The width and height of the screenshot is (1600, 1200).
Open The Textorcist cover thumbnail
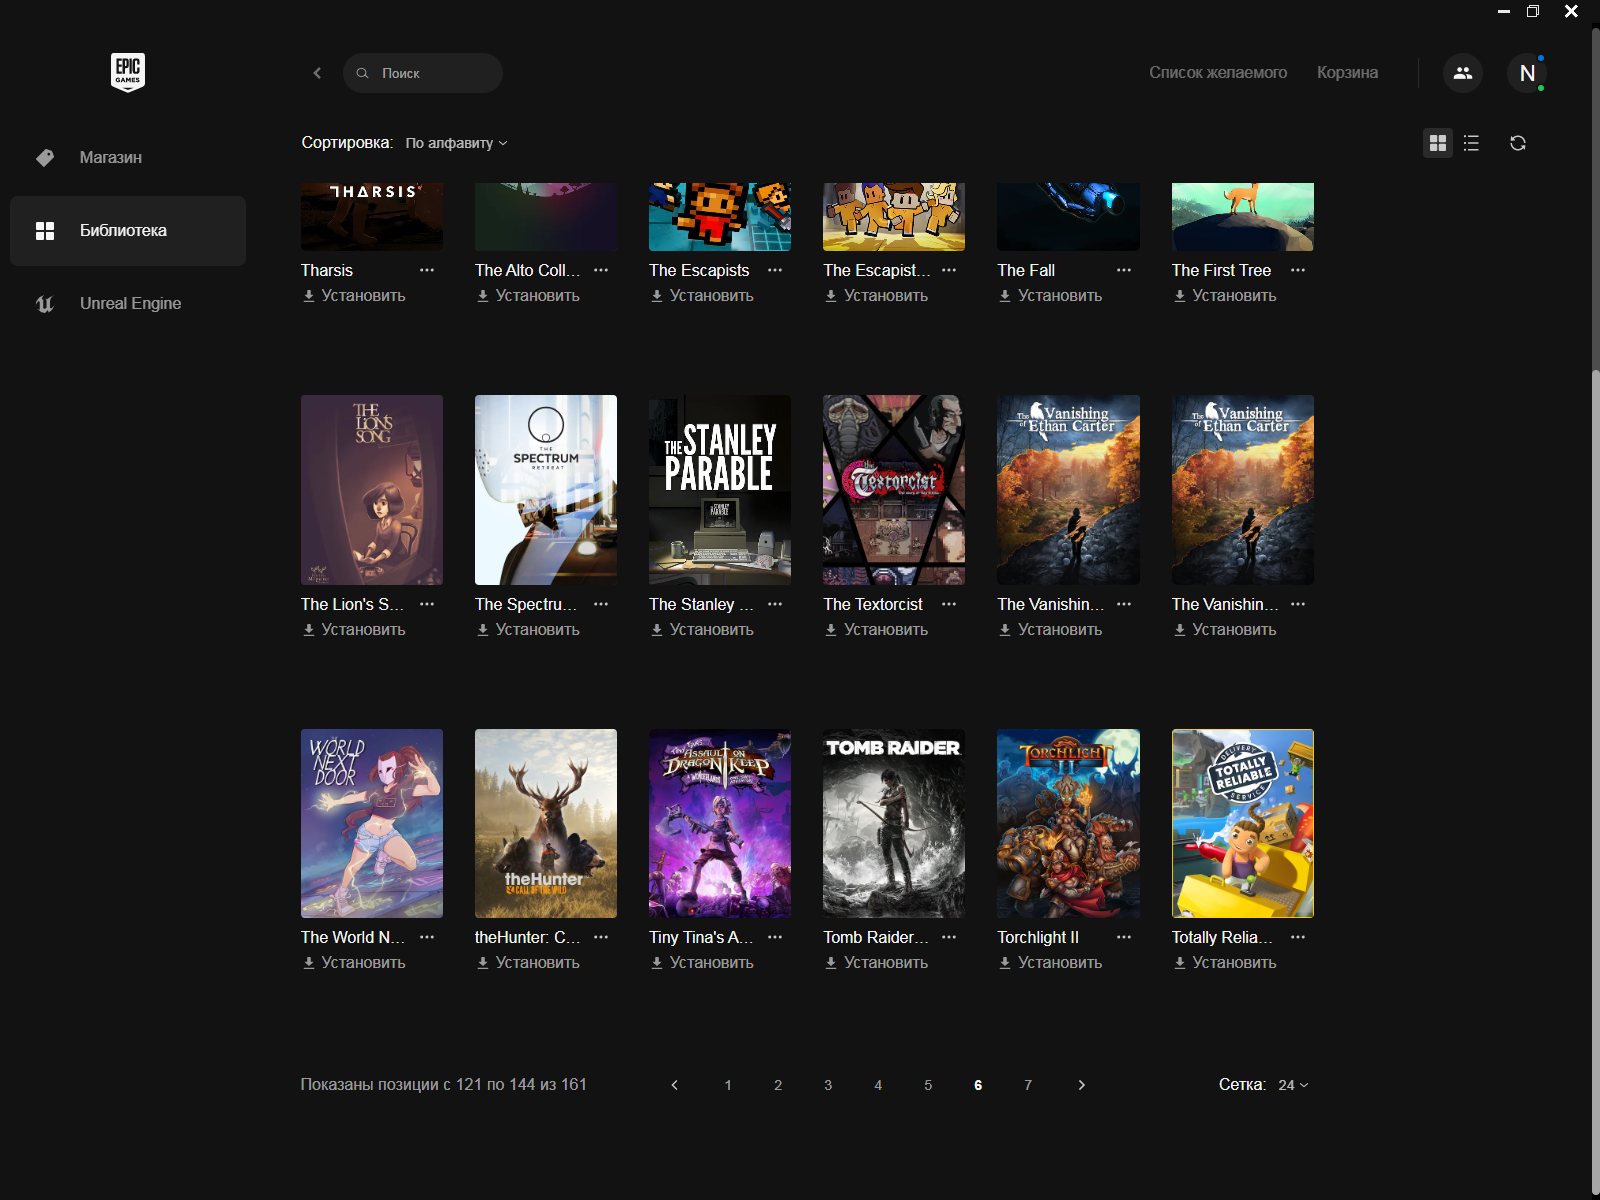tap(894, 490)
